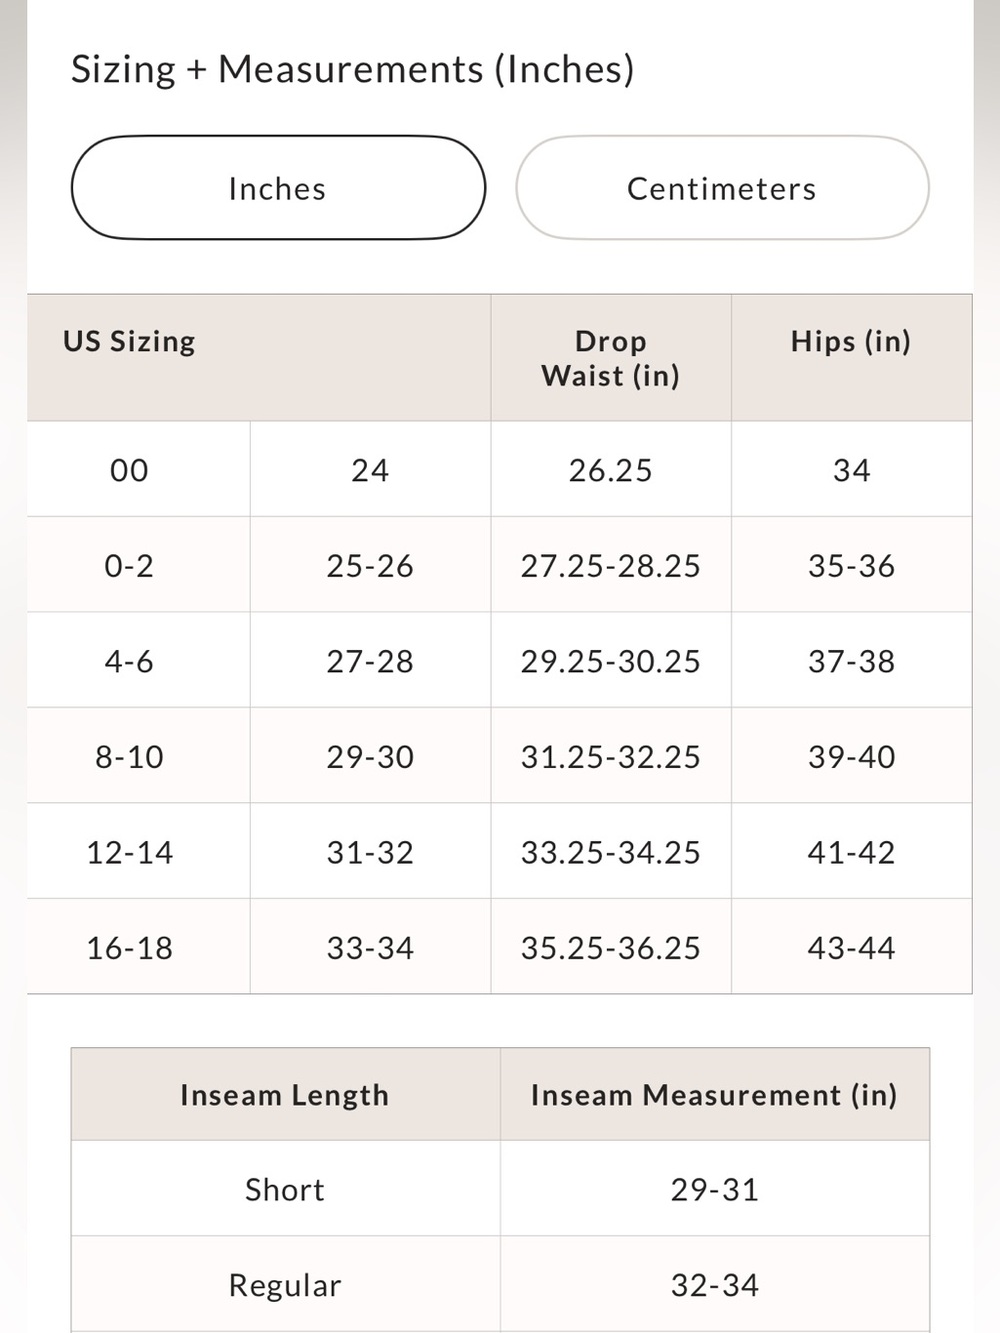Screen dimensions: 1000x1333
Task: Select the US Sizing column header
Action: coord(129,341)
